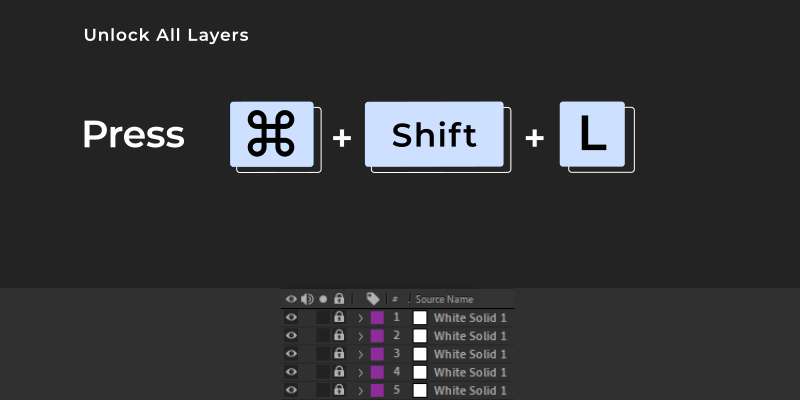800x400 pixels.
Task: Click the audio speaker column header icon
Action: click(307, 299)
